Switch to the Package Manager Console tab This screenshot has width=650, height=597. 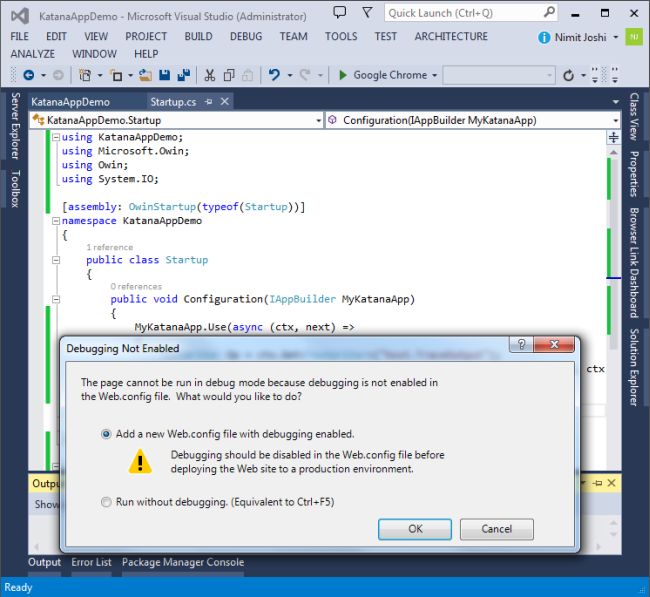tap(183, 562)
